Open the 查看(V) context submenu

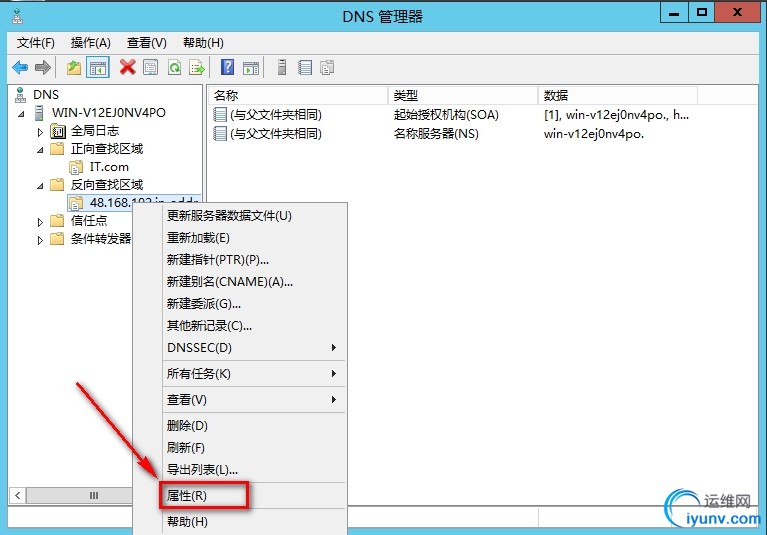253,400
